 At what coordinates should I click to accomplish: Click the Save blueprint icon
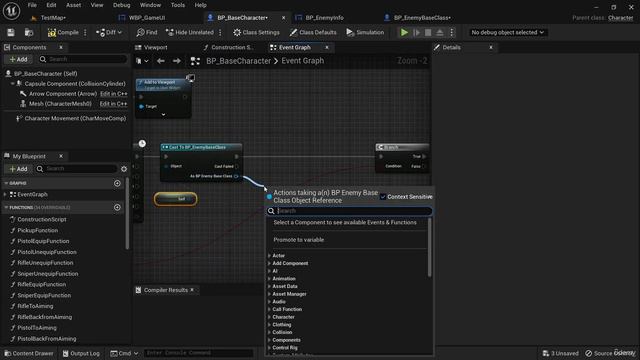coord(11,32)
